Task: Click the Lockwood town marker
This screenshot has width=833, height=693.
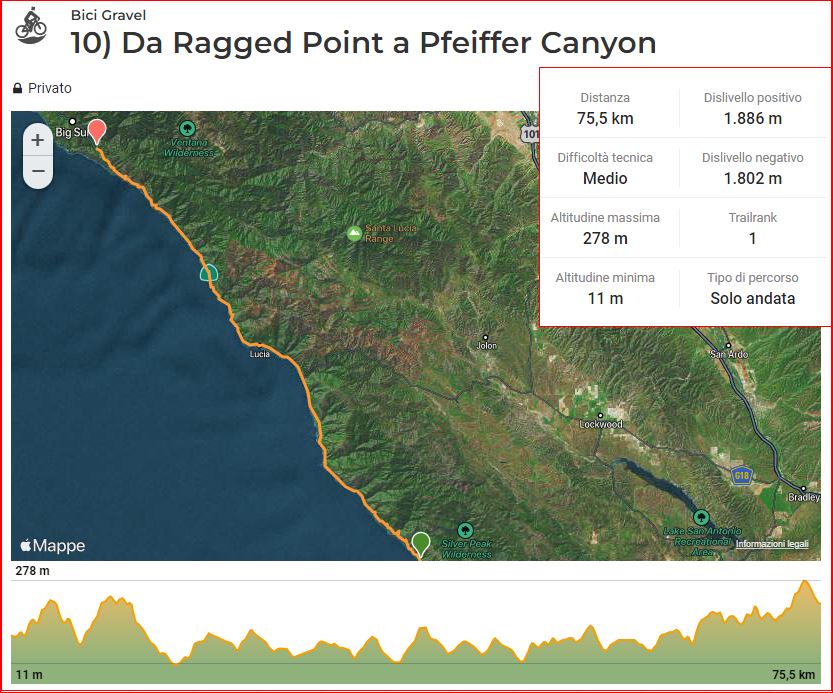Action: [600, 416]
